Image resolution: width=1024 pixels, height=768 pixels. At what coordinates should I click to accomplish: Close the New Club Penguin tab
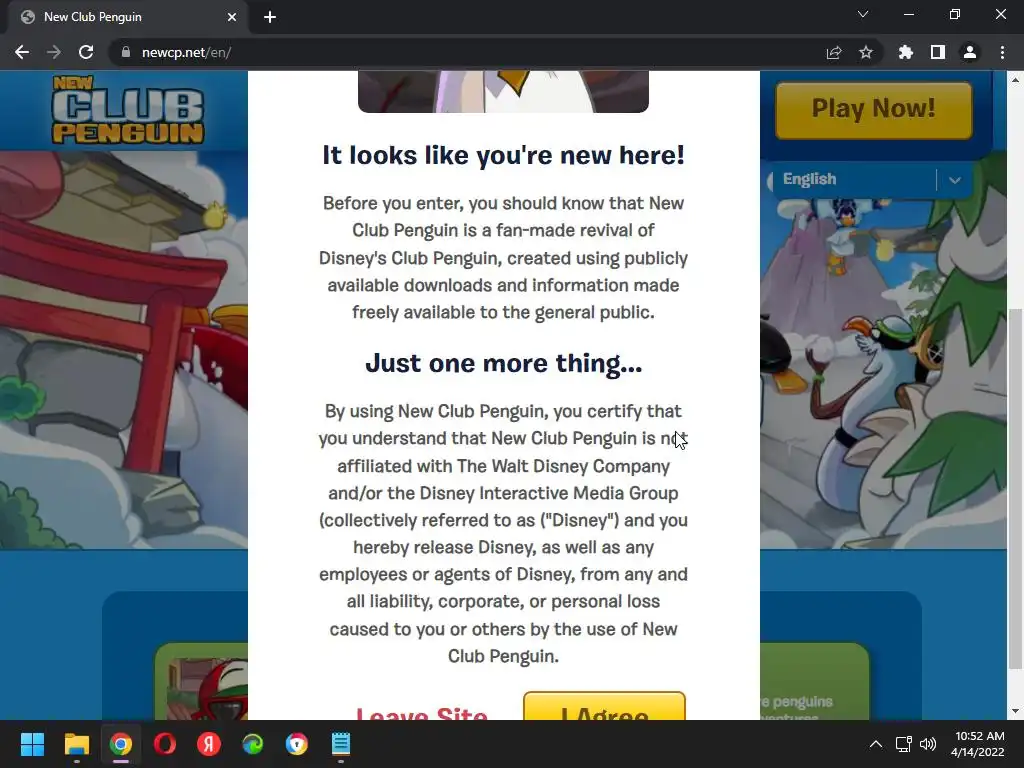(x=231, y=17)
